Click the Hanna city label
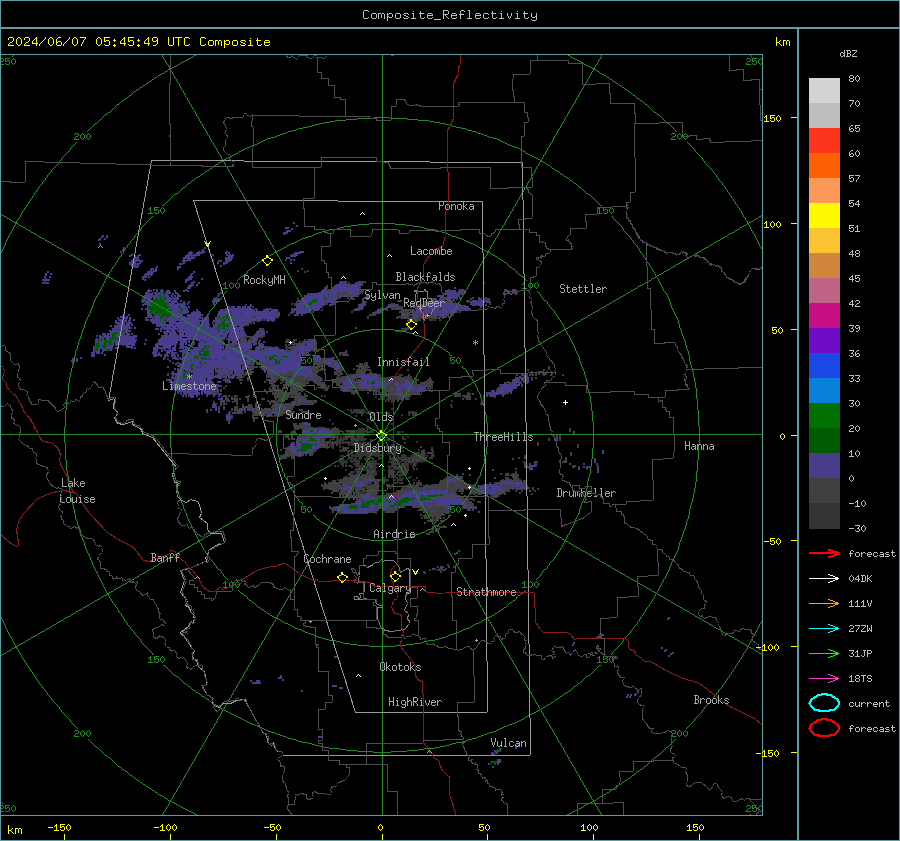The image size is (900, 841). click(x=699, y=446)
